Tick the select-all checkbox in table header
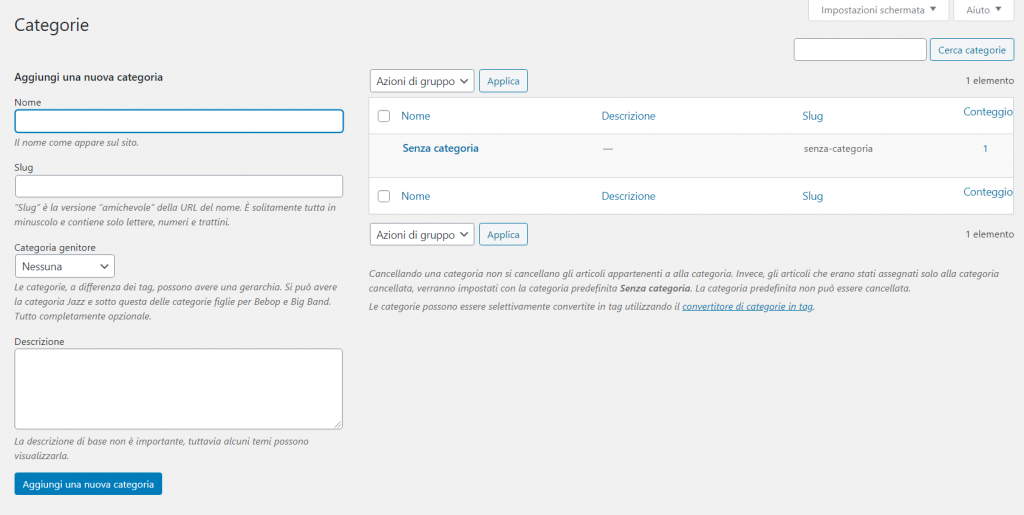 point(384,116)
